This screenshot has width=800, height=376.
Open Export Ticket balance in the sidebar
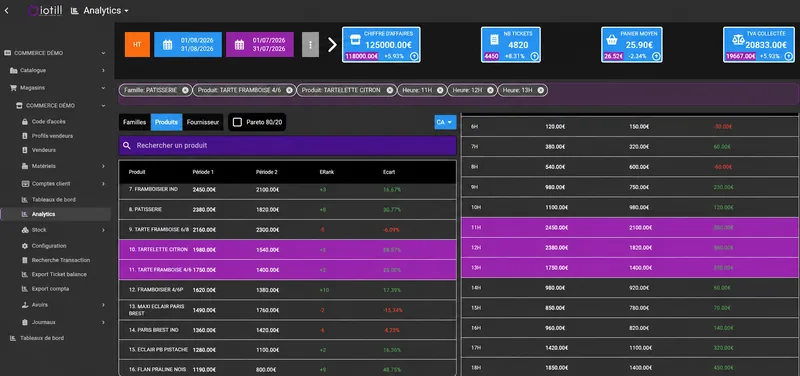(59, 274)
